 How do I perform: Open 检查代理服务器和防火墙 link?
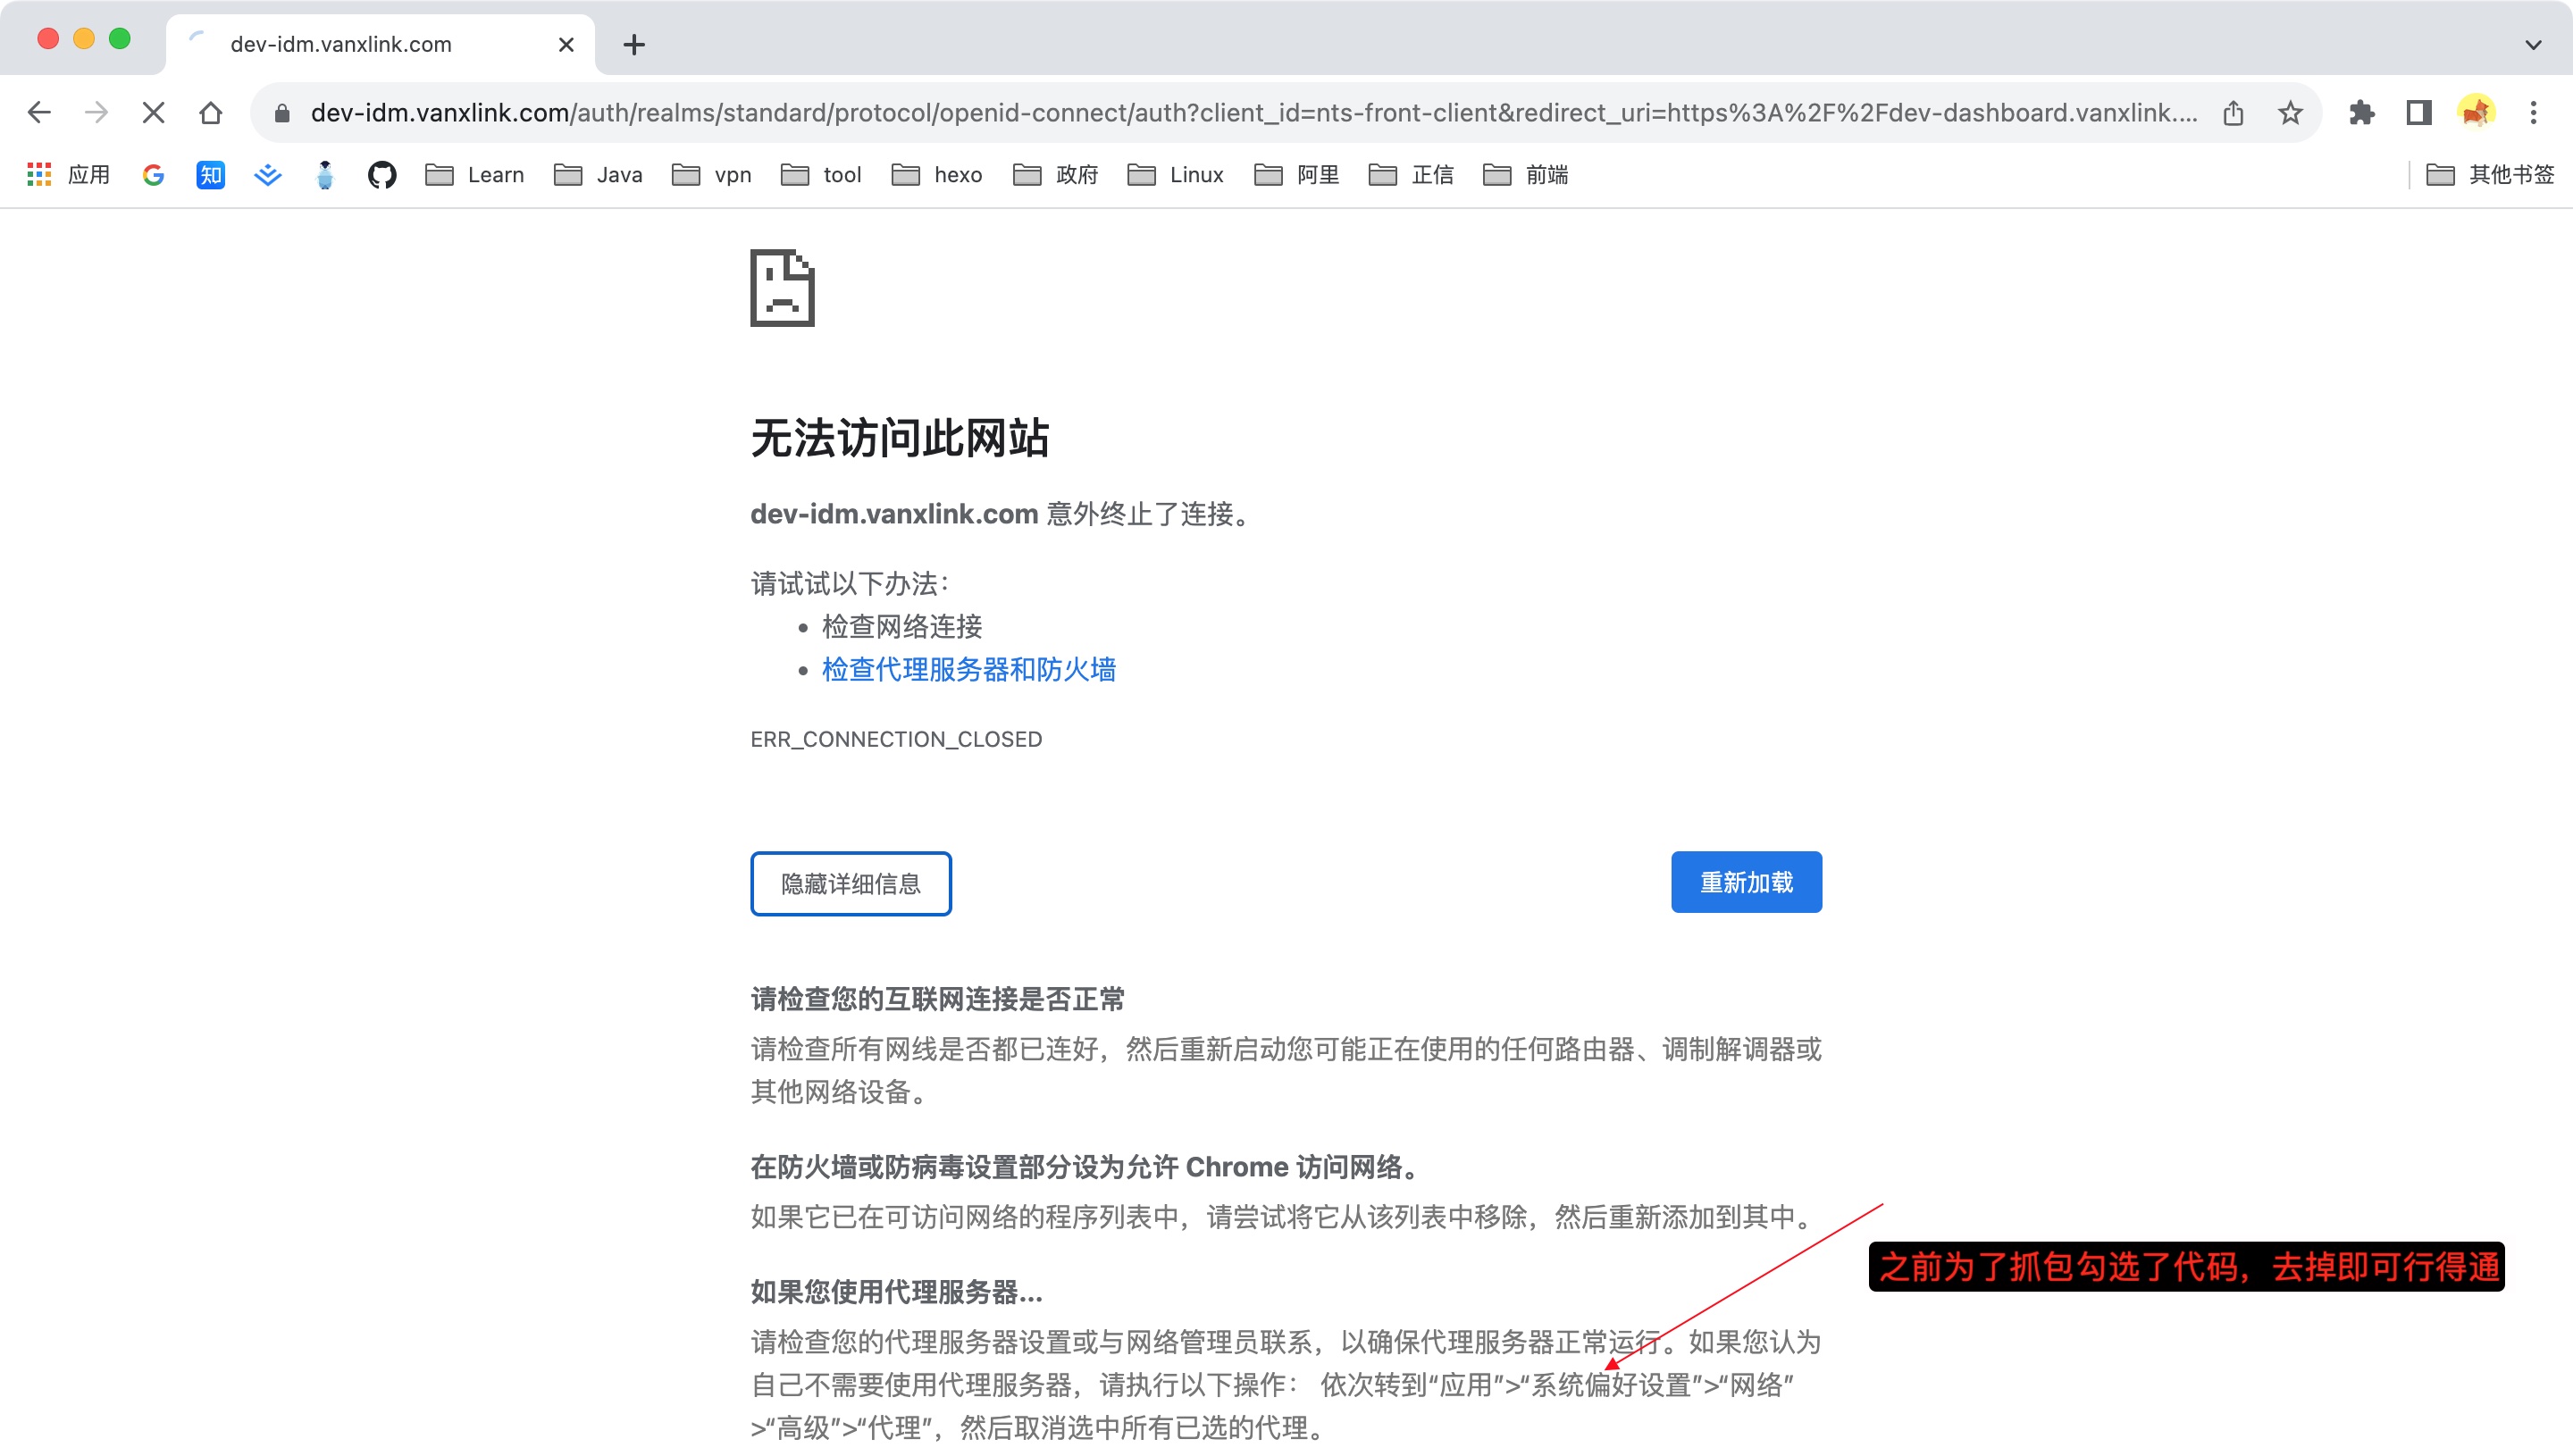pyautogui.click(x=968, y=669)
